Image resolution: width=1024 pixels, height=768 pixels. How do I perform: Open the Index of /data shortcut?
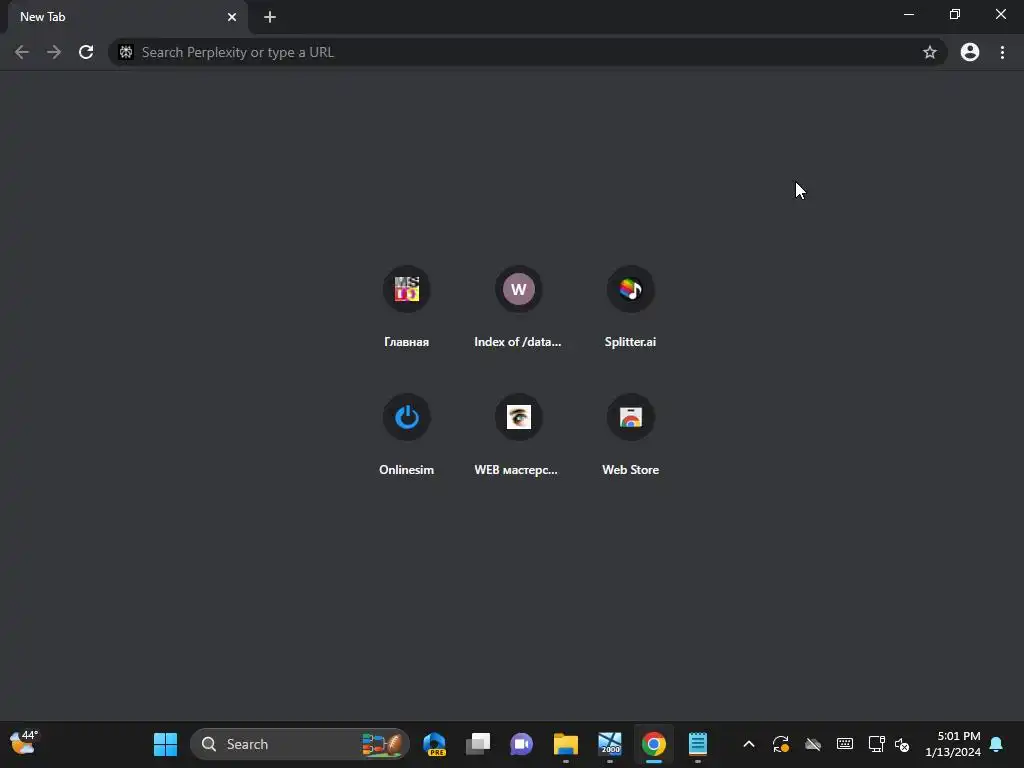(x=518, y=306)
